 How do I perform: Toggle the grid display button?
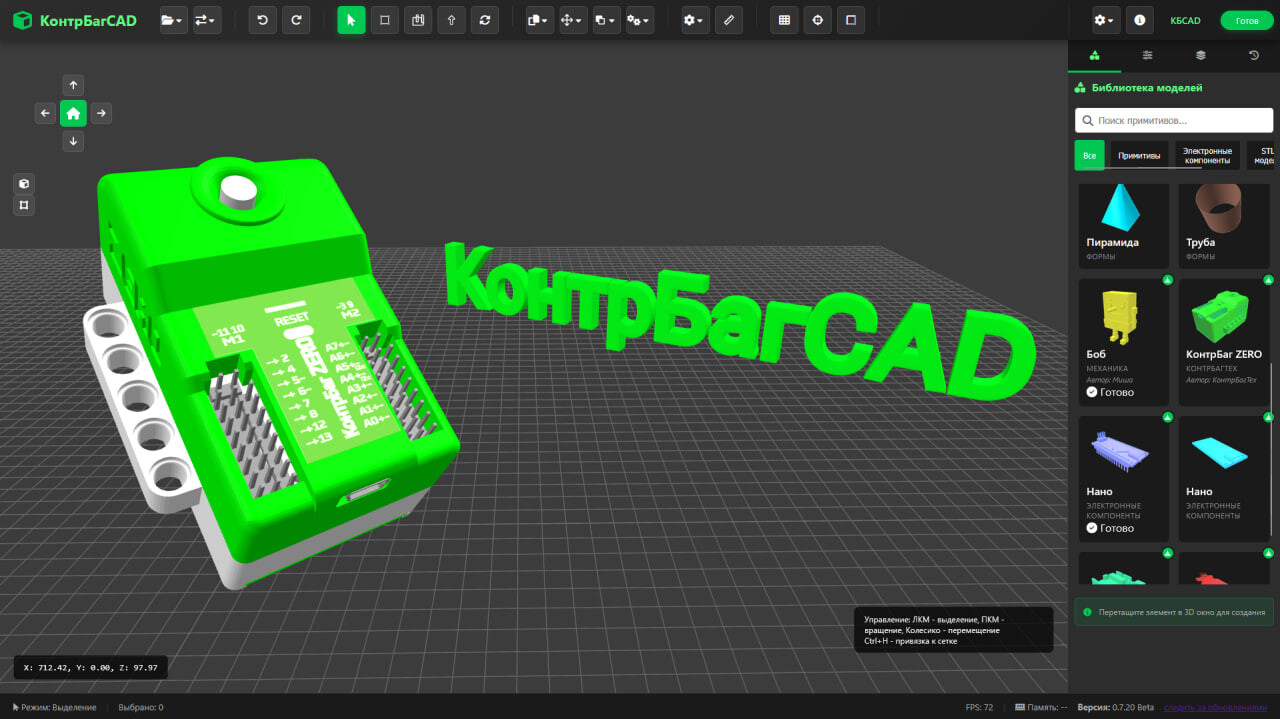pyautogui.click(x=784, y=20)
